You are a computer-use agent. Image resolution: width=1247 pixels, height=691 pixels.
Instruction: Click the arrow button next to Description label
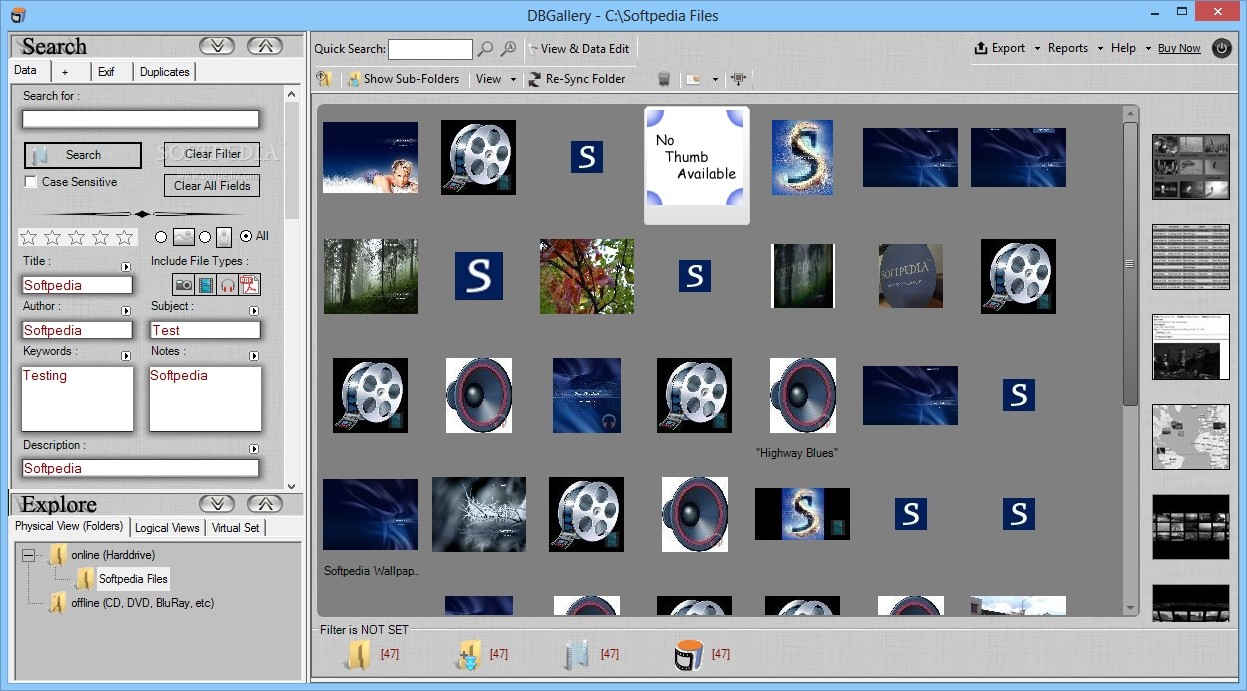(x=254, y=450)
